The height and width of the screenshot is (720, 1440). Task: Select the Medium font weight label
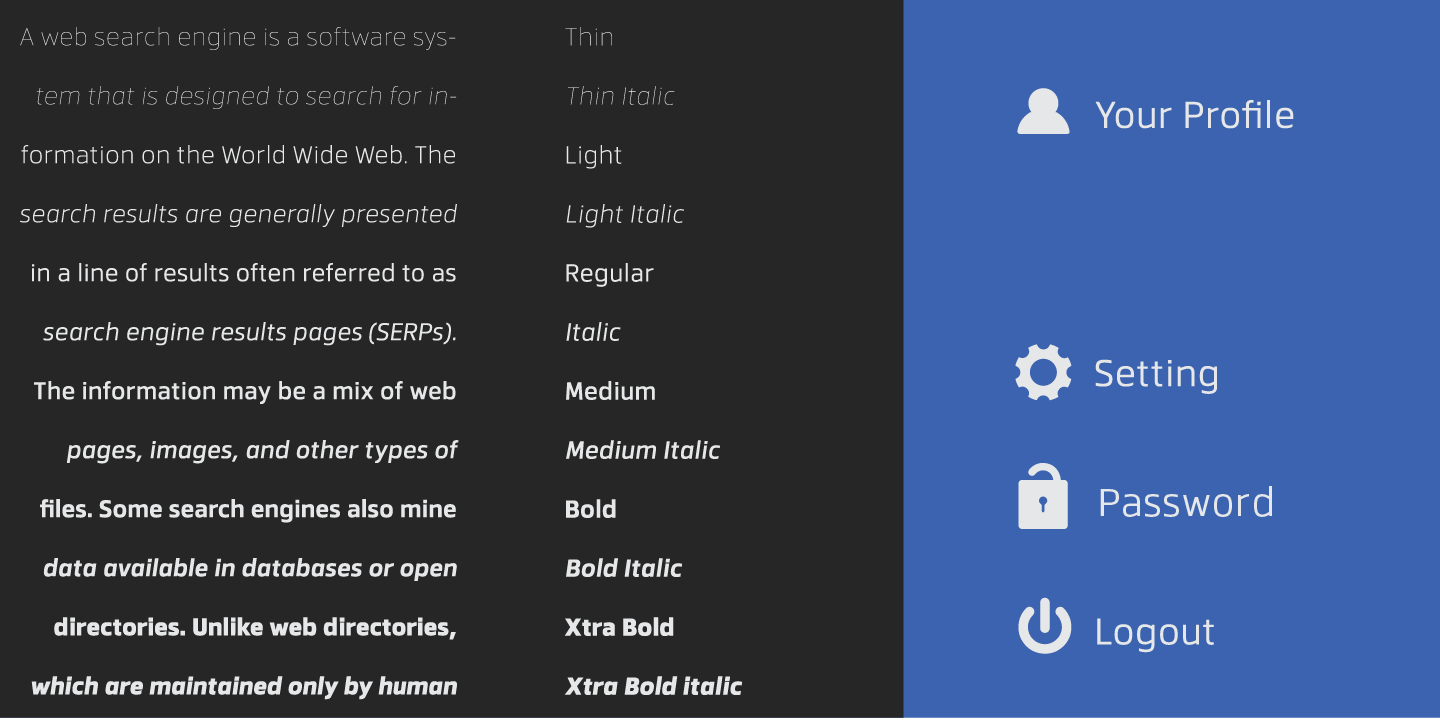[x=610, y=391]
